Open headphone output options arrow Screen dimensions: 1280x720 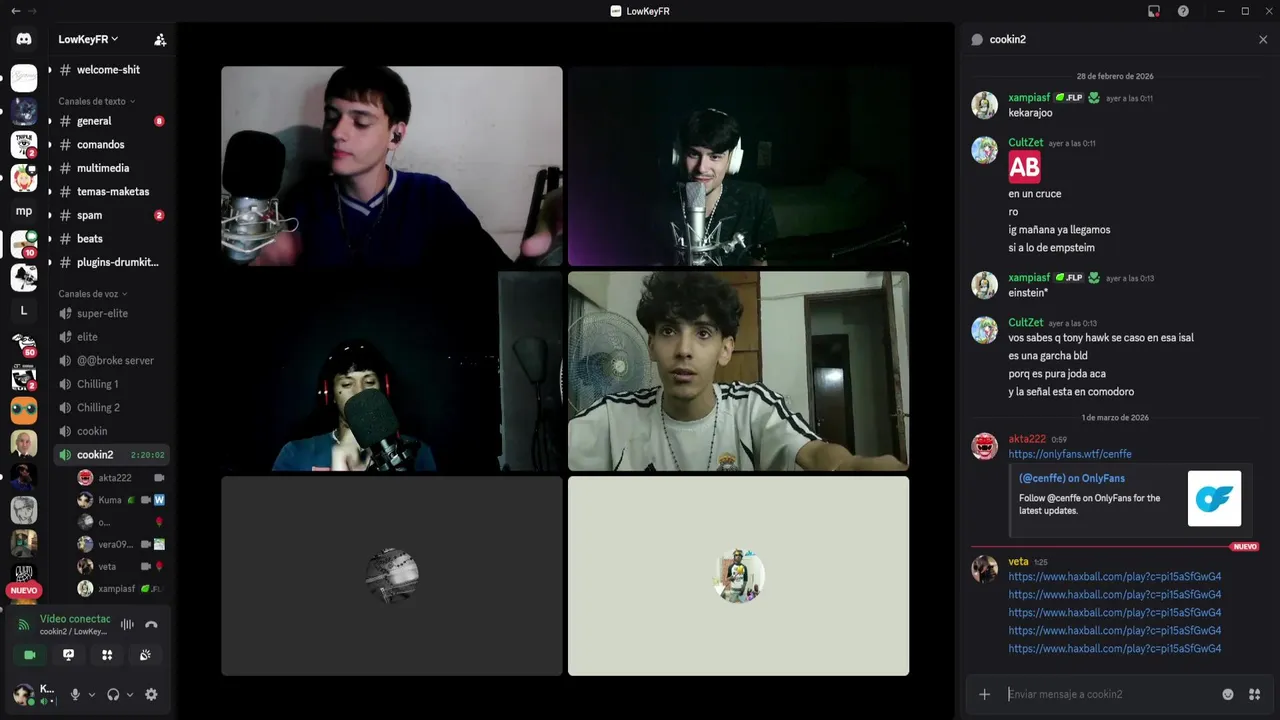[x=130, y=694]
